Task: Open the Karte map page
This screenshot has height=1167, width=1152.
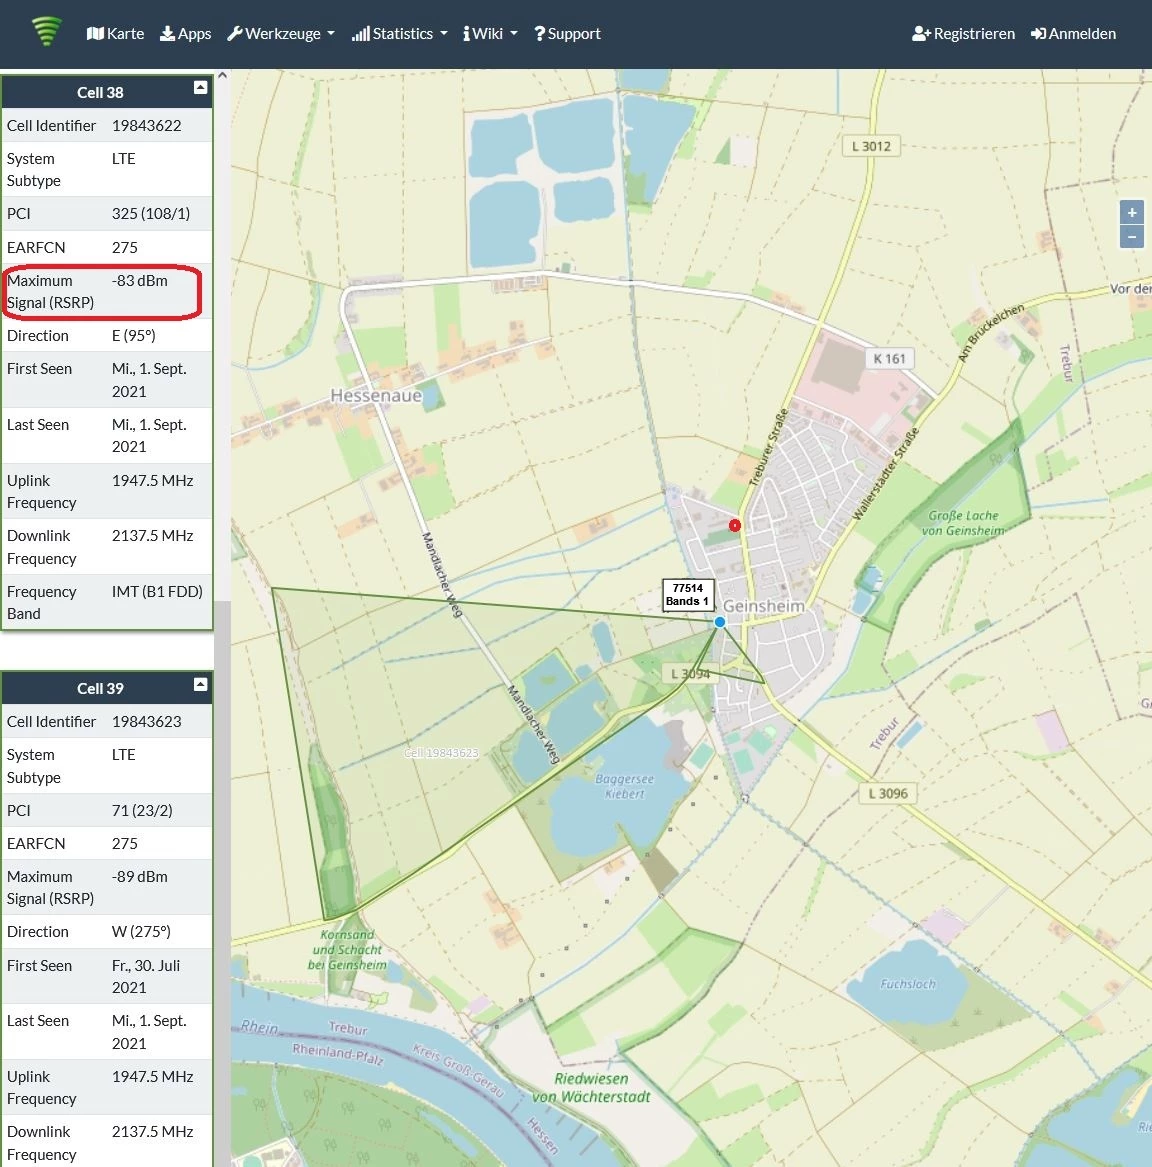Action: [x=115, y=34]
